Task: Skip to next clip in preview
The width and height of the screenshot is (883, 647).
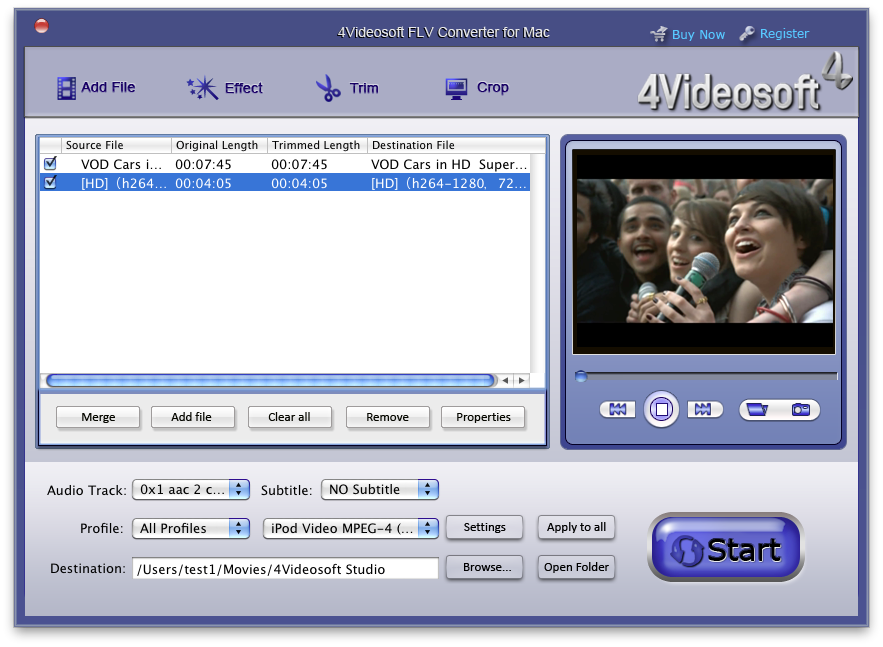Action: click(x=704, y=409)
